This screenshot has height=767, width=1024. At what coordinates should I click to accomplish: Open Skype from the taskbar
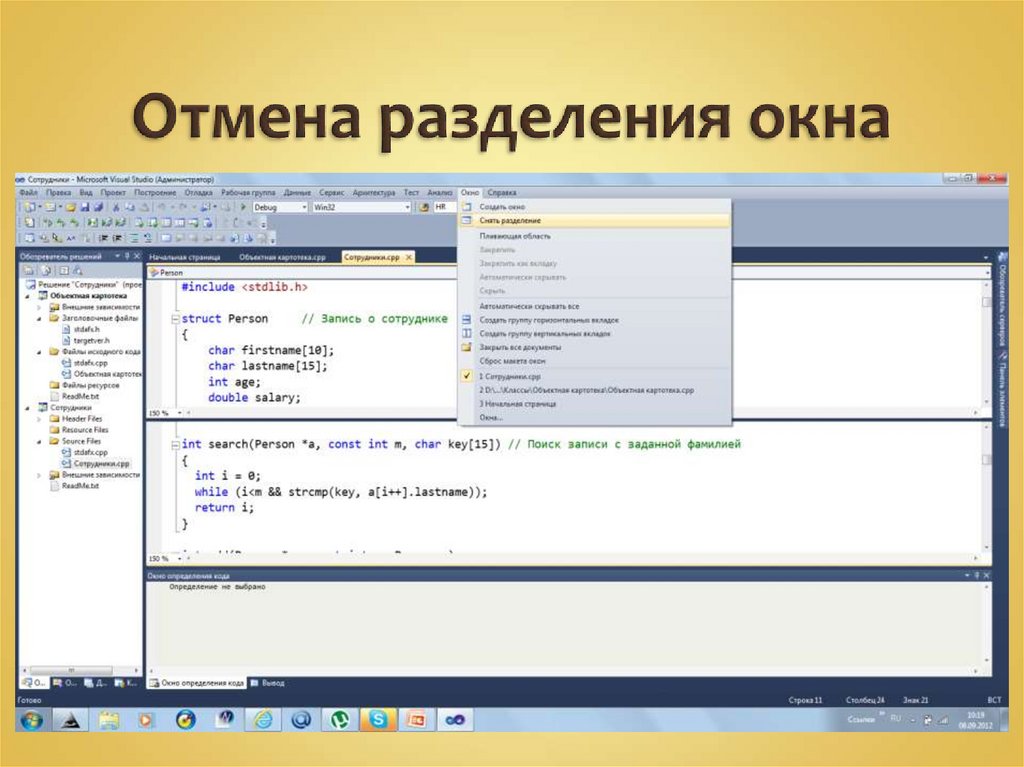pyautogui.click(x=377, y=720)
